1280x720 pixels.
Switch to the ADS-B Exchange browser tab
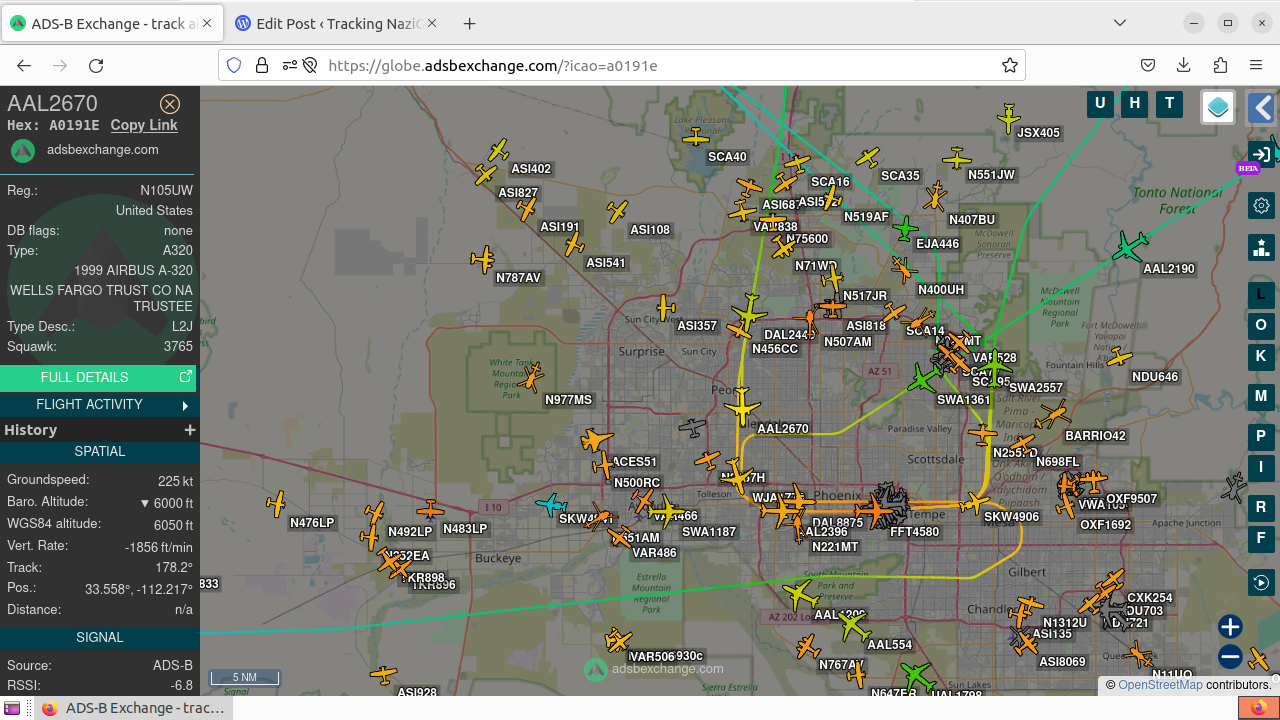[114, 24]
